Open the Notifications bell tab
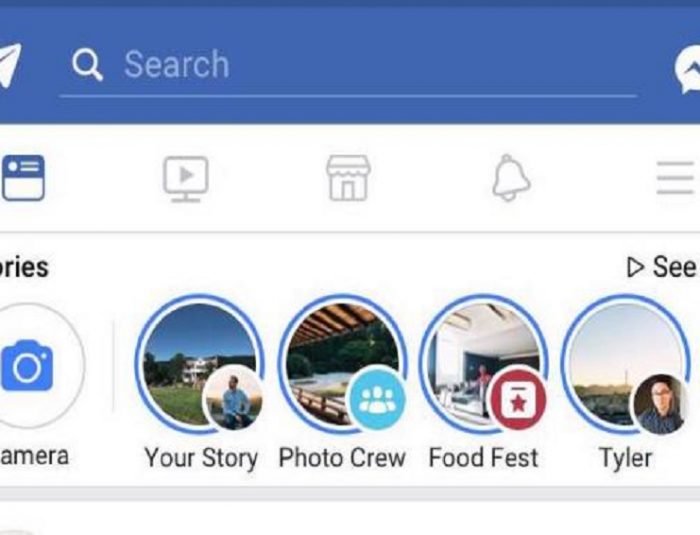 click(x=510, y=179)
